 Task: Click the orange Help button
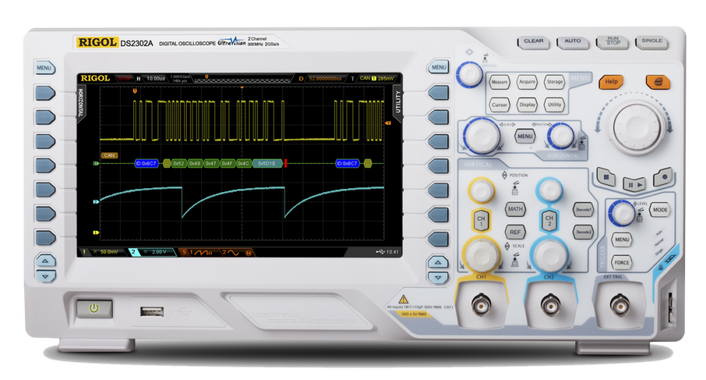[x=611, y=82]
